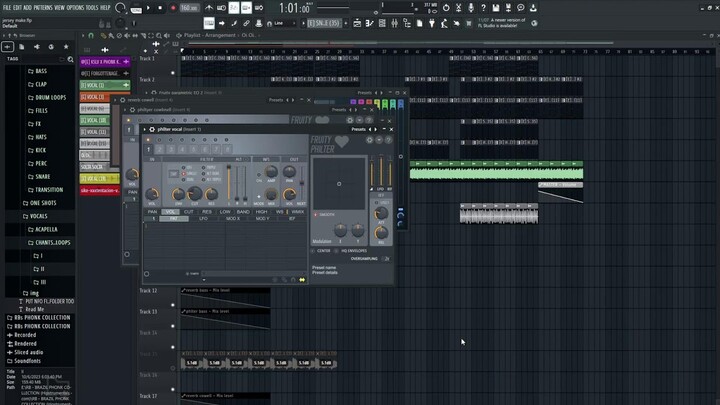Click next-preset arrow in philter vocal window
Viewport: 720px width, 405px height.
click(376, 129)
